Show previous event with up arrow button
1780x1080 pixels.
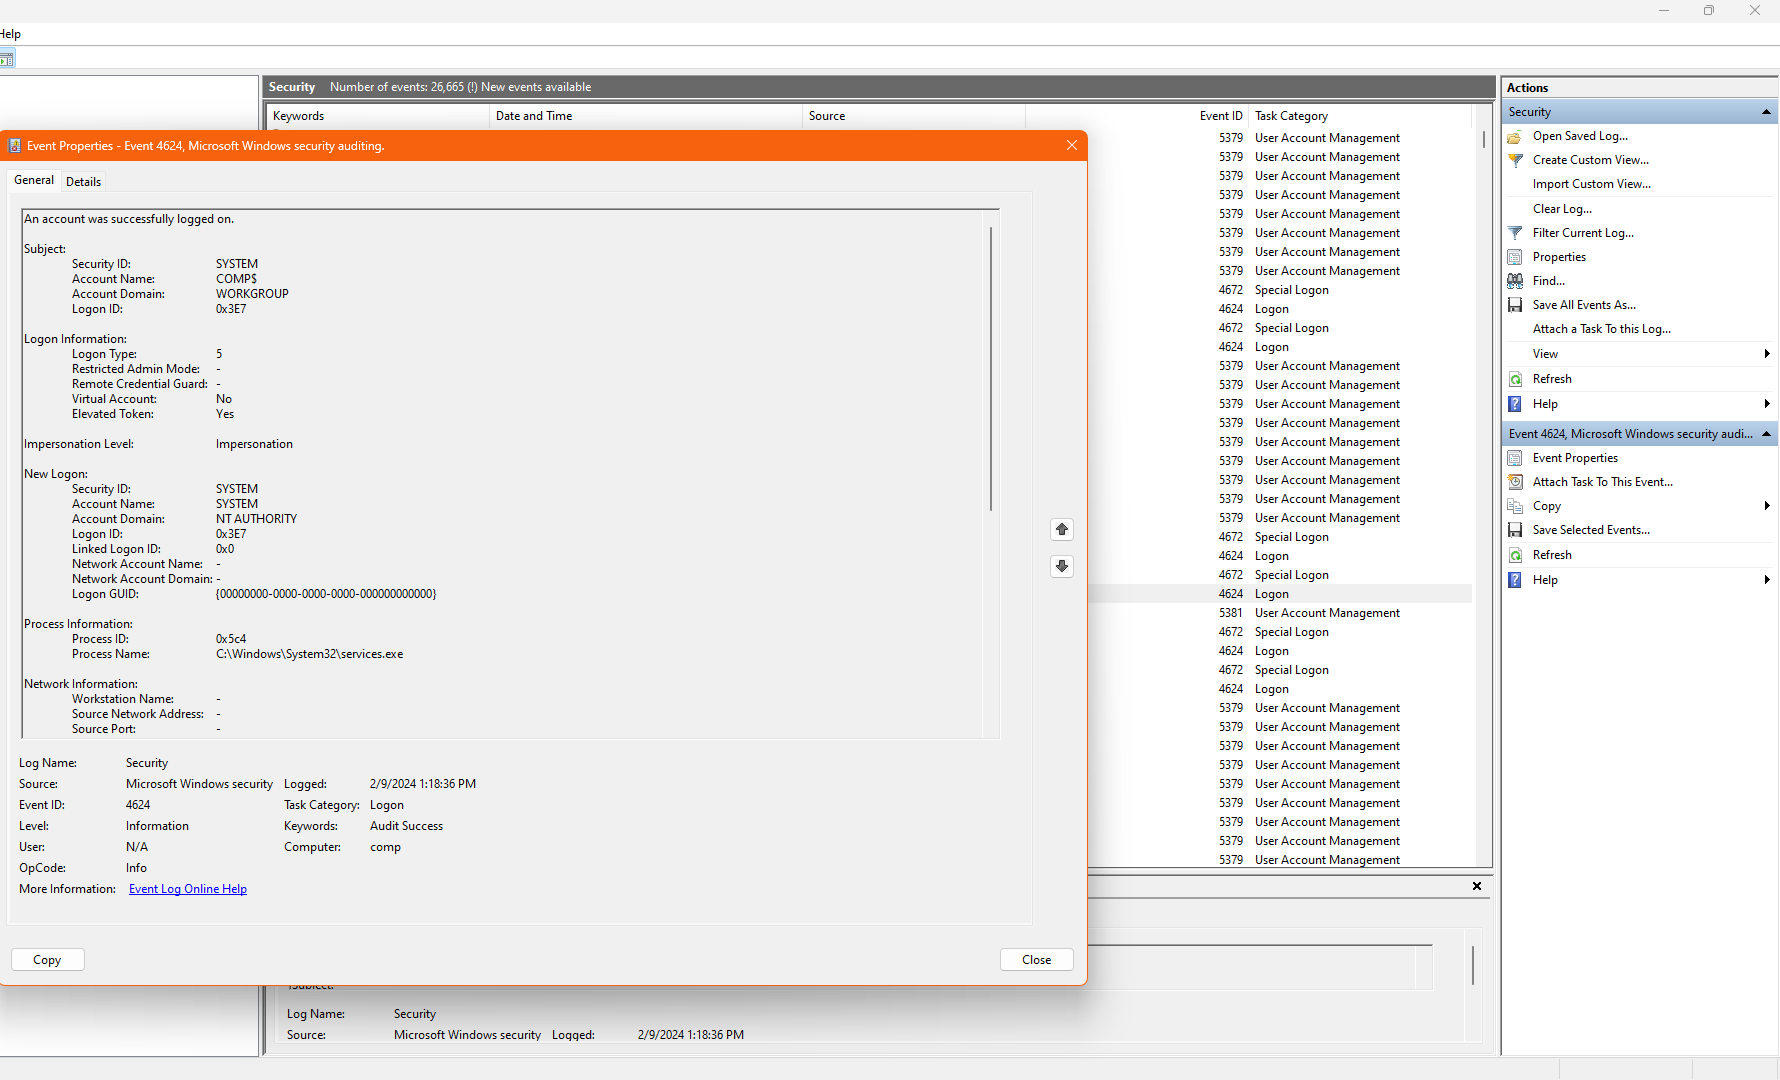coord(1062,529)
